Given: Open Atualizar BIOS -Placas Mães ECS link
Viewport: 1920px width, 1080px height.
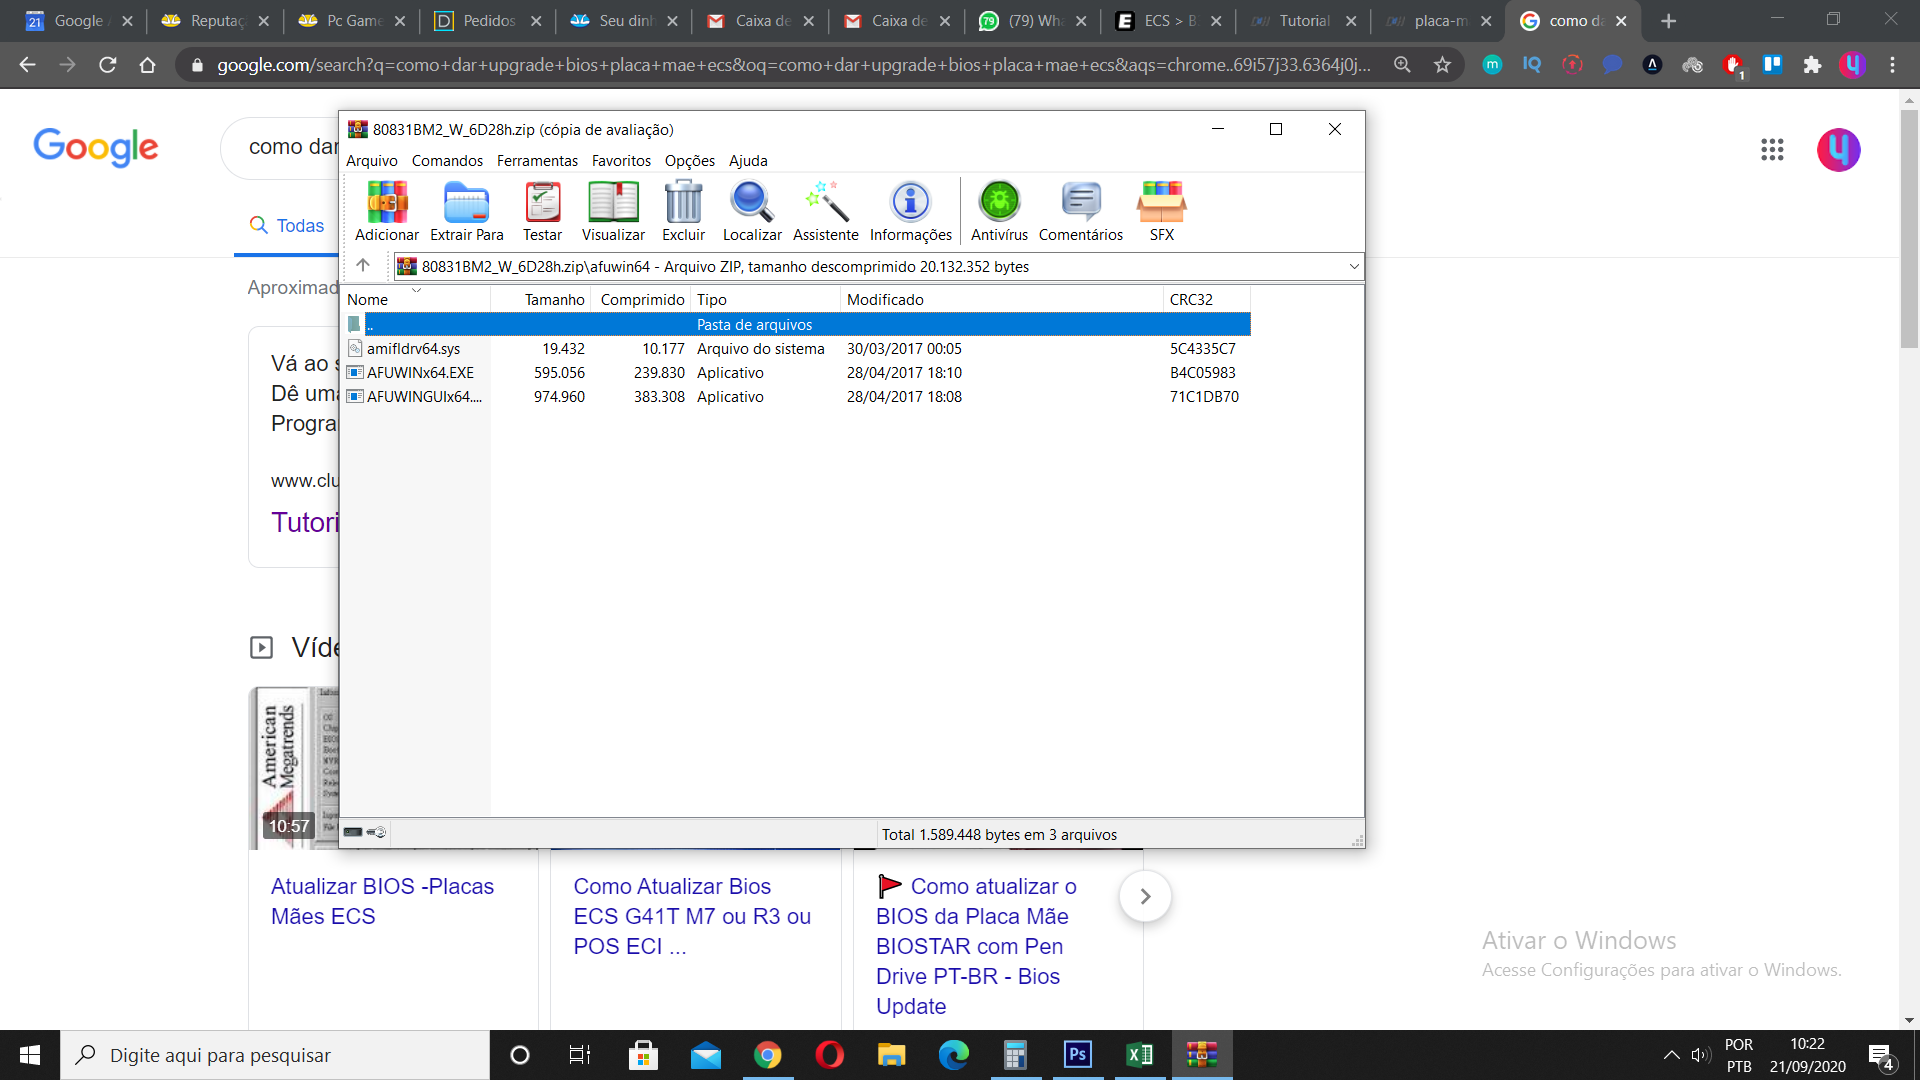Looking at the screenshot, I should [382, 901].
